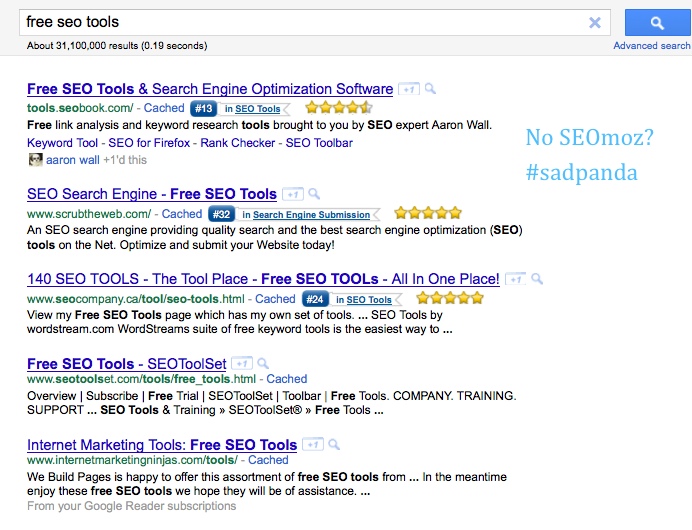Image resolution: width=692 pixels, height=530 pixels.
Task: Open Cached link for seocompany.ca result
Action: point(275,299)
